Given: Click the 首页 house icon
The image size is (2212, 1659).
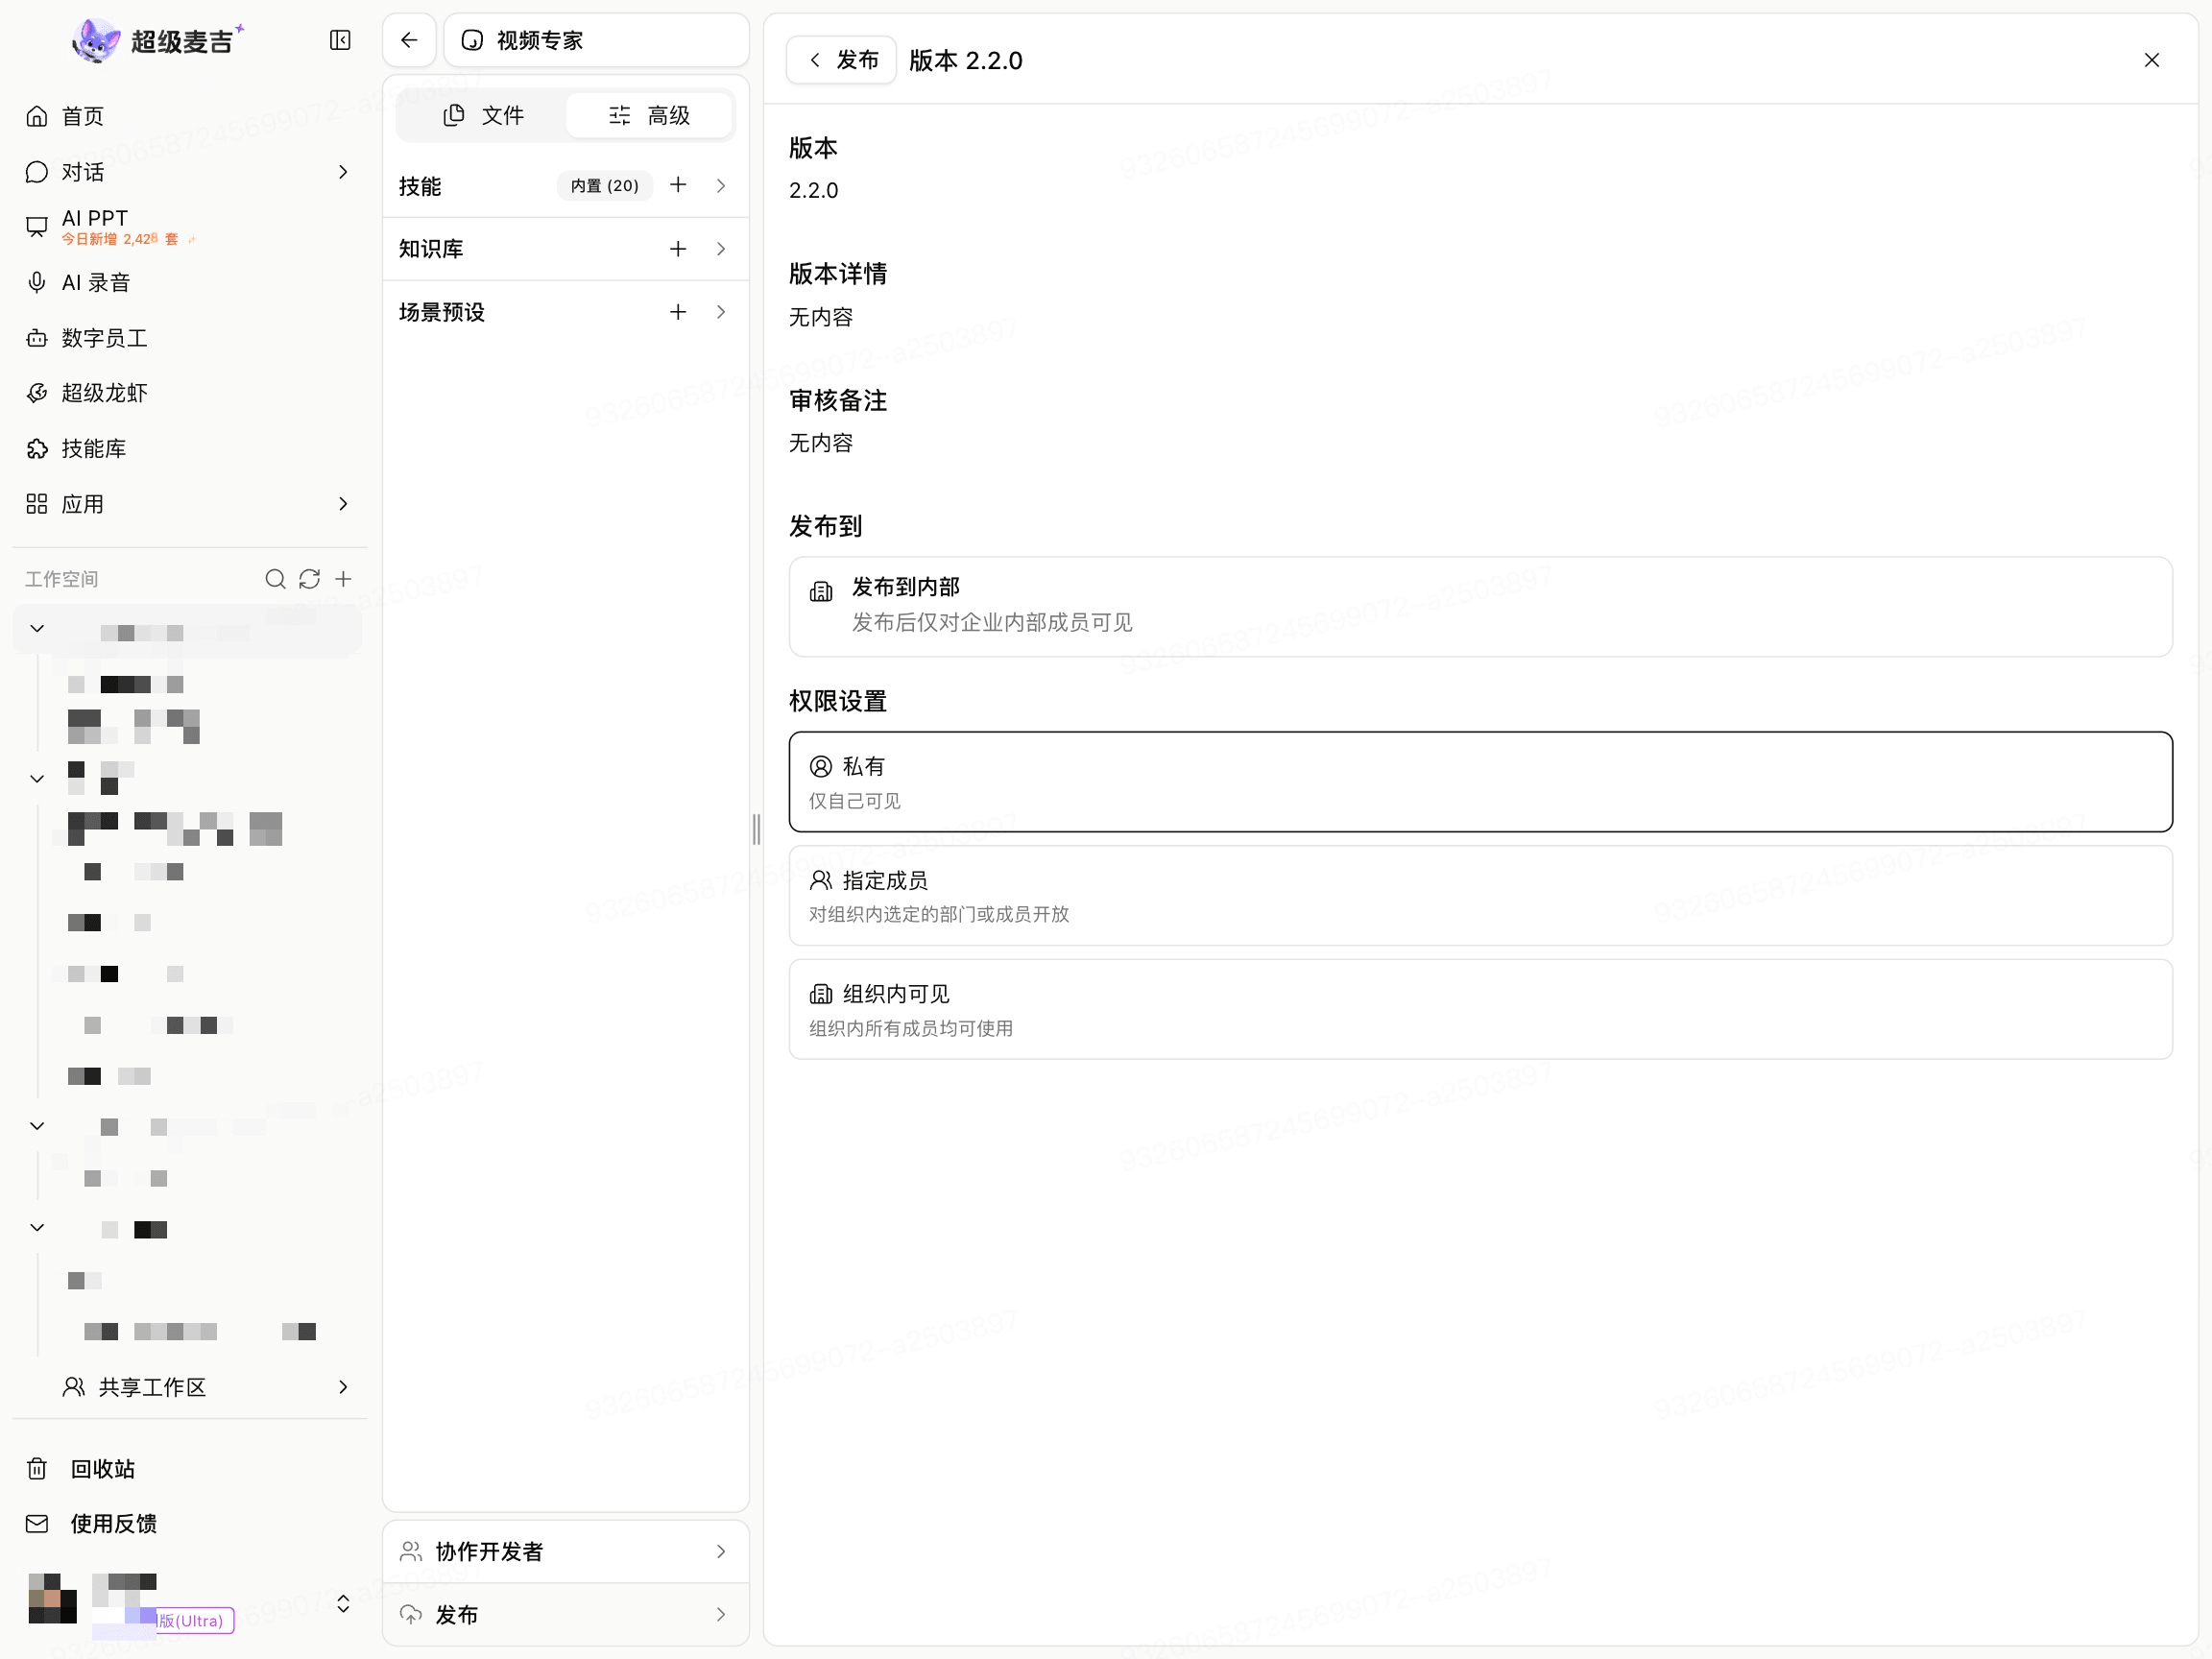Looking at the screenshot, I should tap(37, 116).
